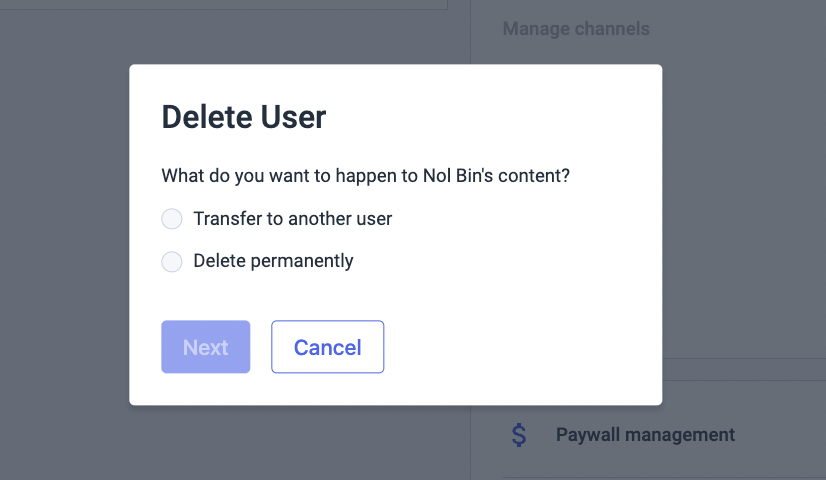
Task: Open the Manage channels entry
Action: [576, 28]
